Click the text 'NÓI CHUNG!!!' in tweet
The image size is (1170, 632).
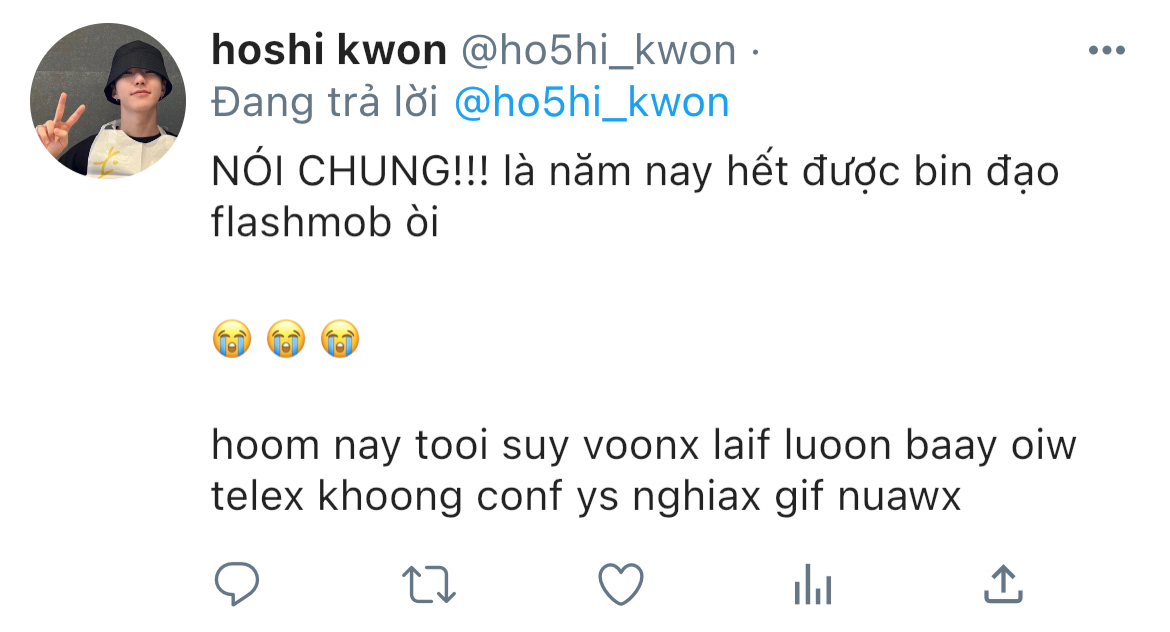350,171
